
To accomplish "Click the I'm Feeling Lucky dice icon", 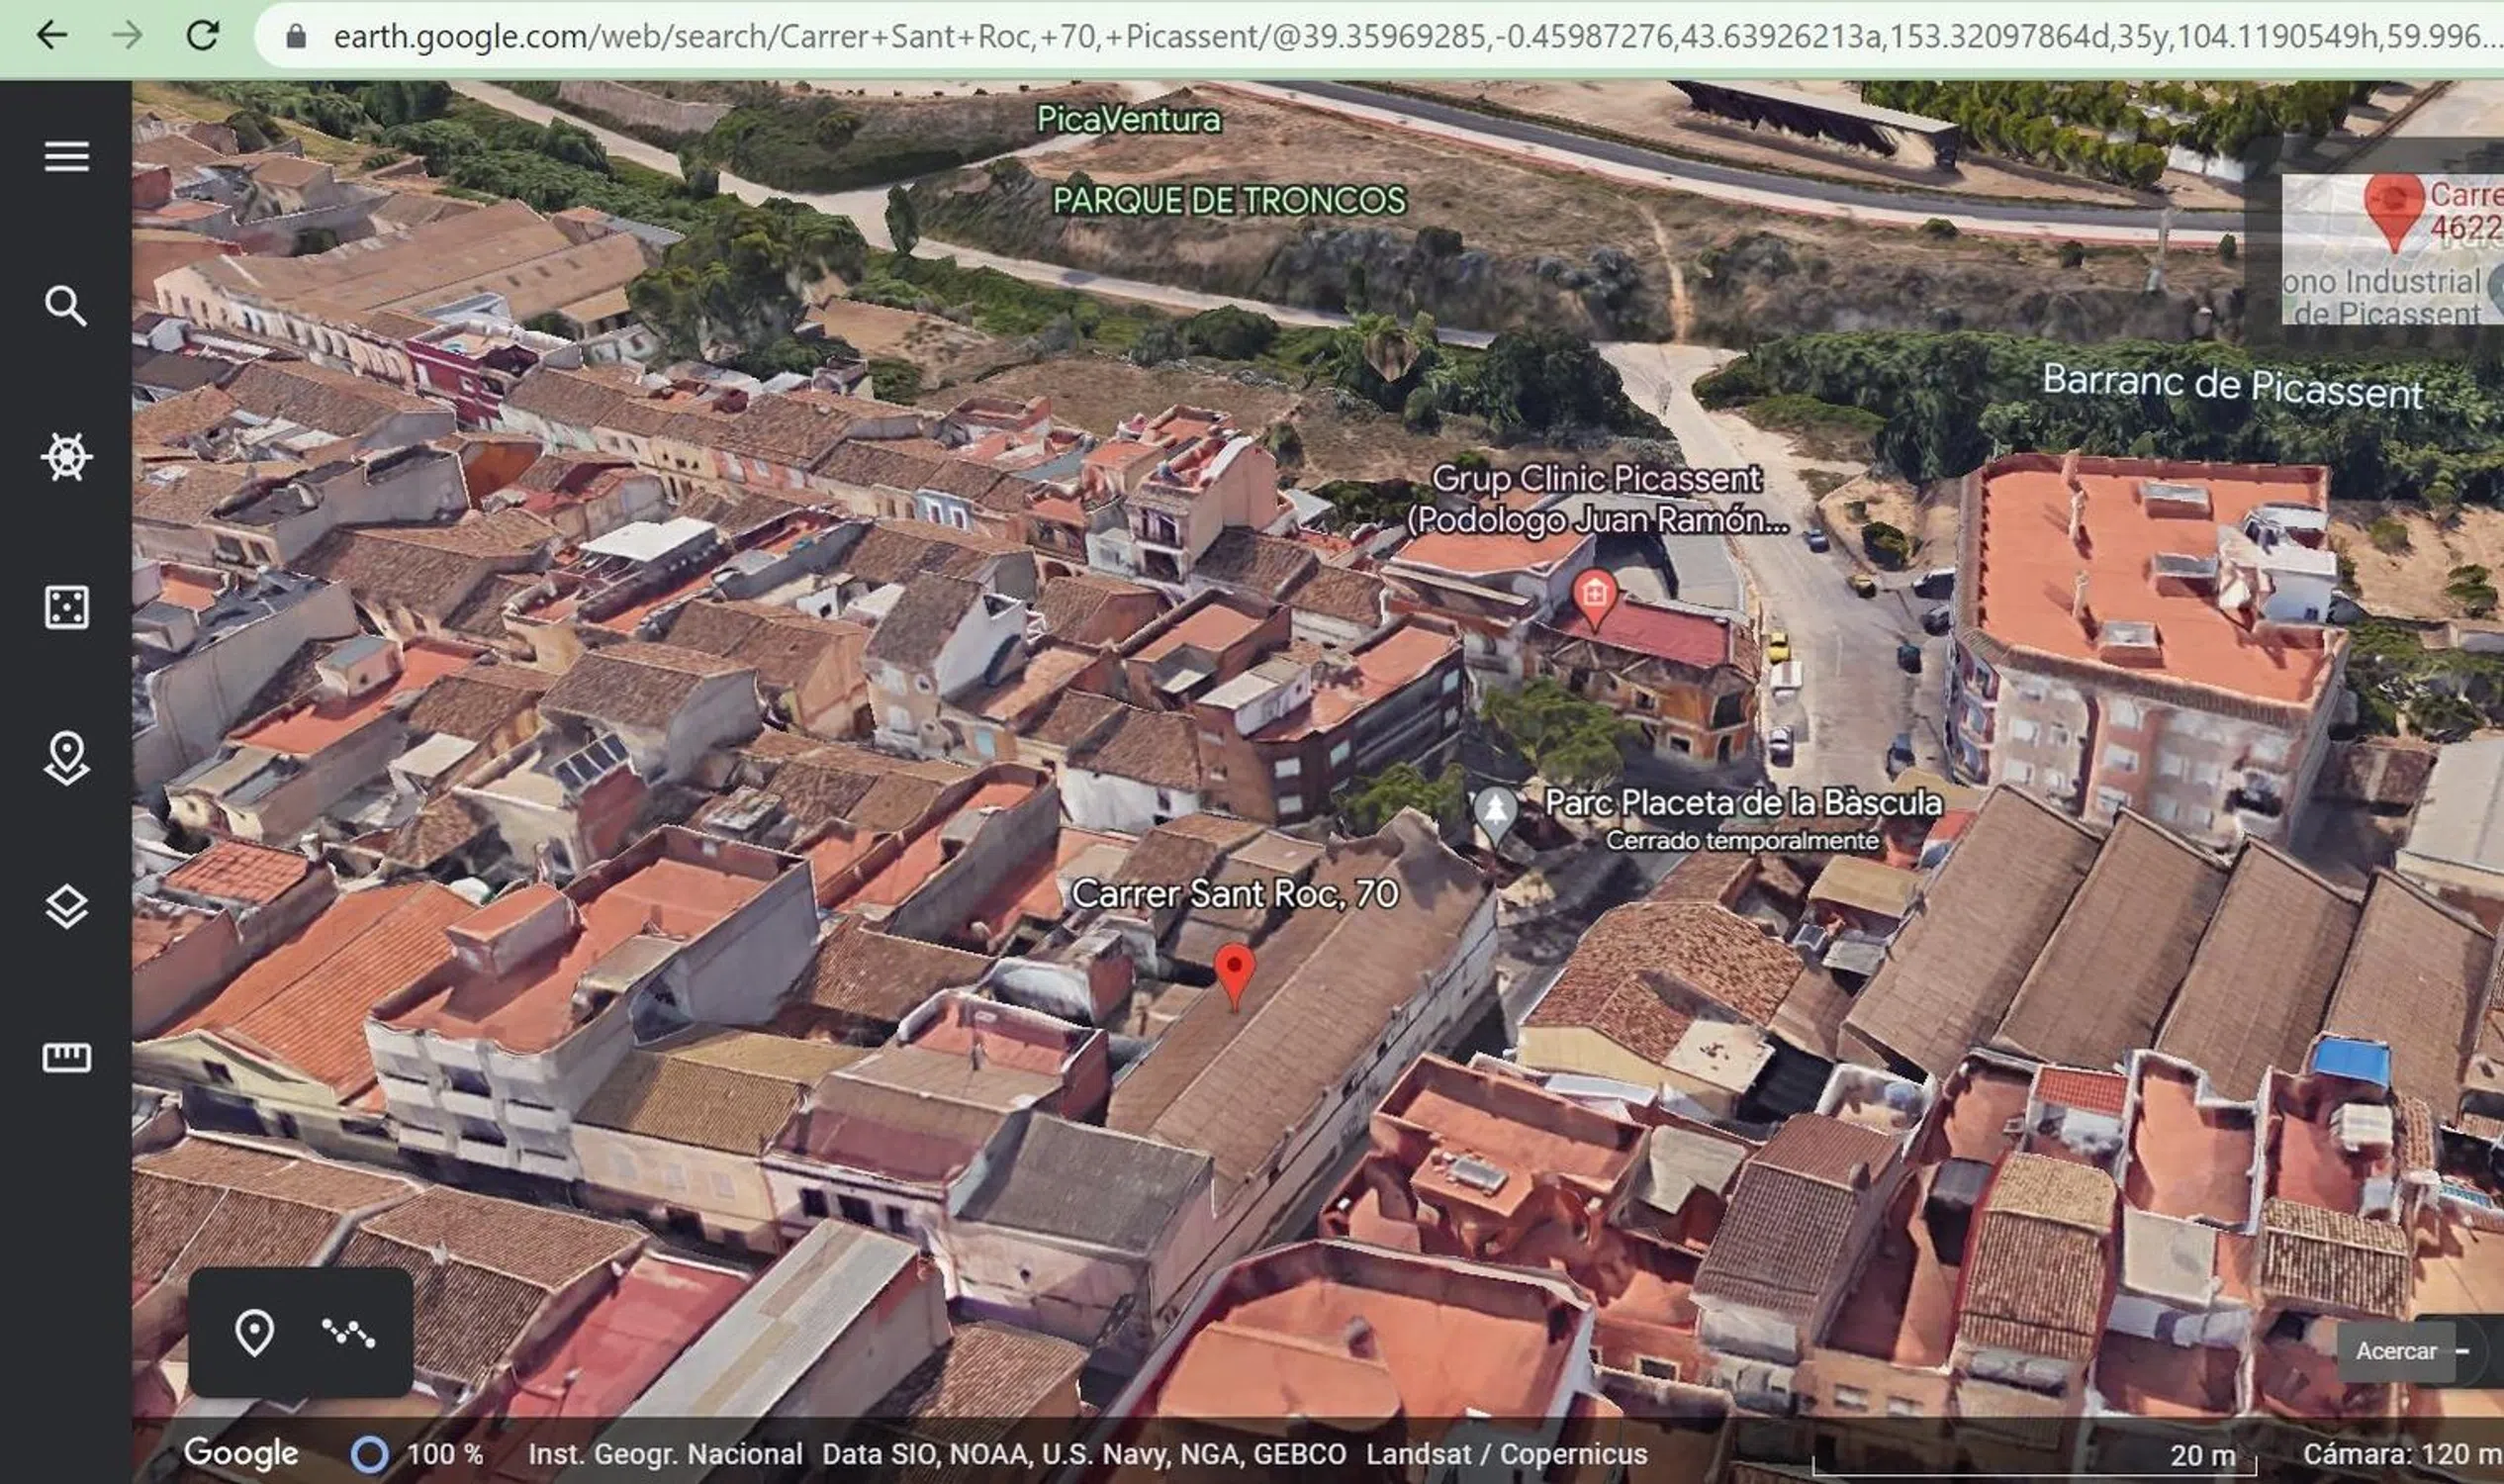I will (x=66, y=607).
